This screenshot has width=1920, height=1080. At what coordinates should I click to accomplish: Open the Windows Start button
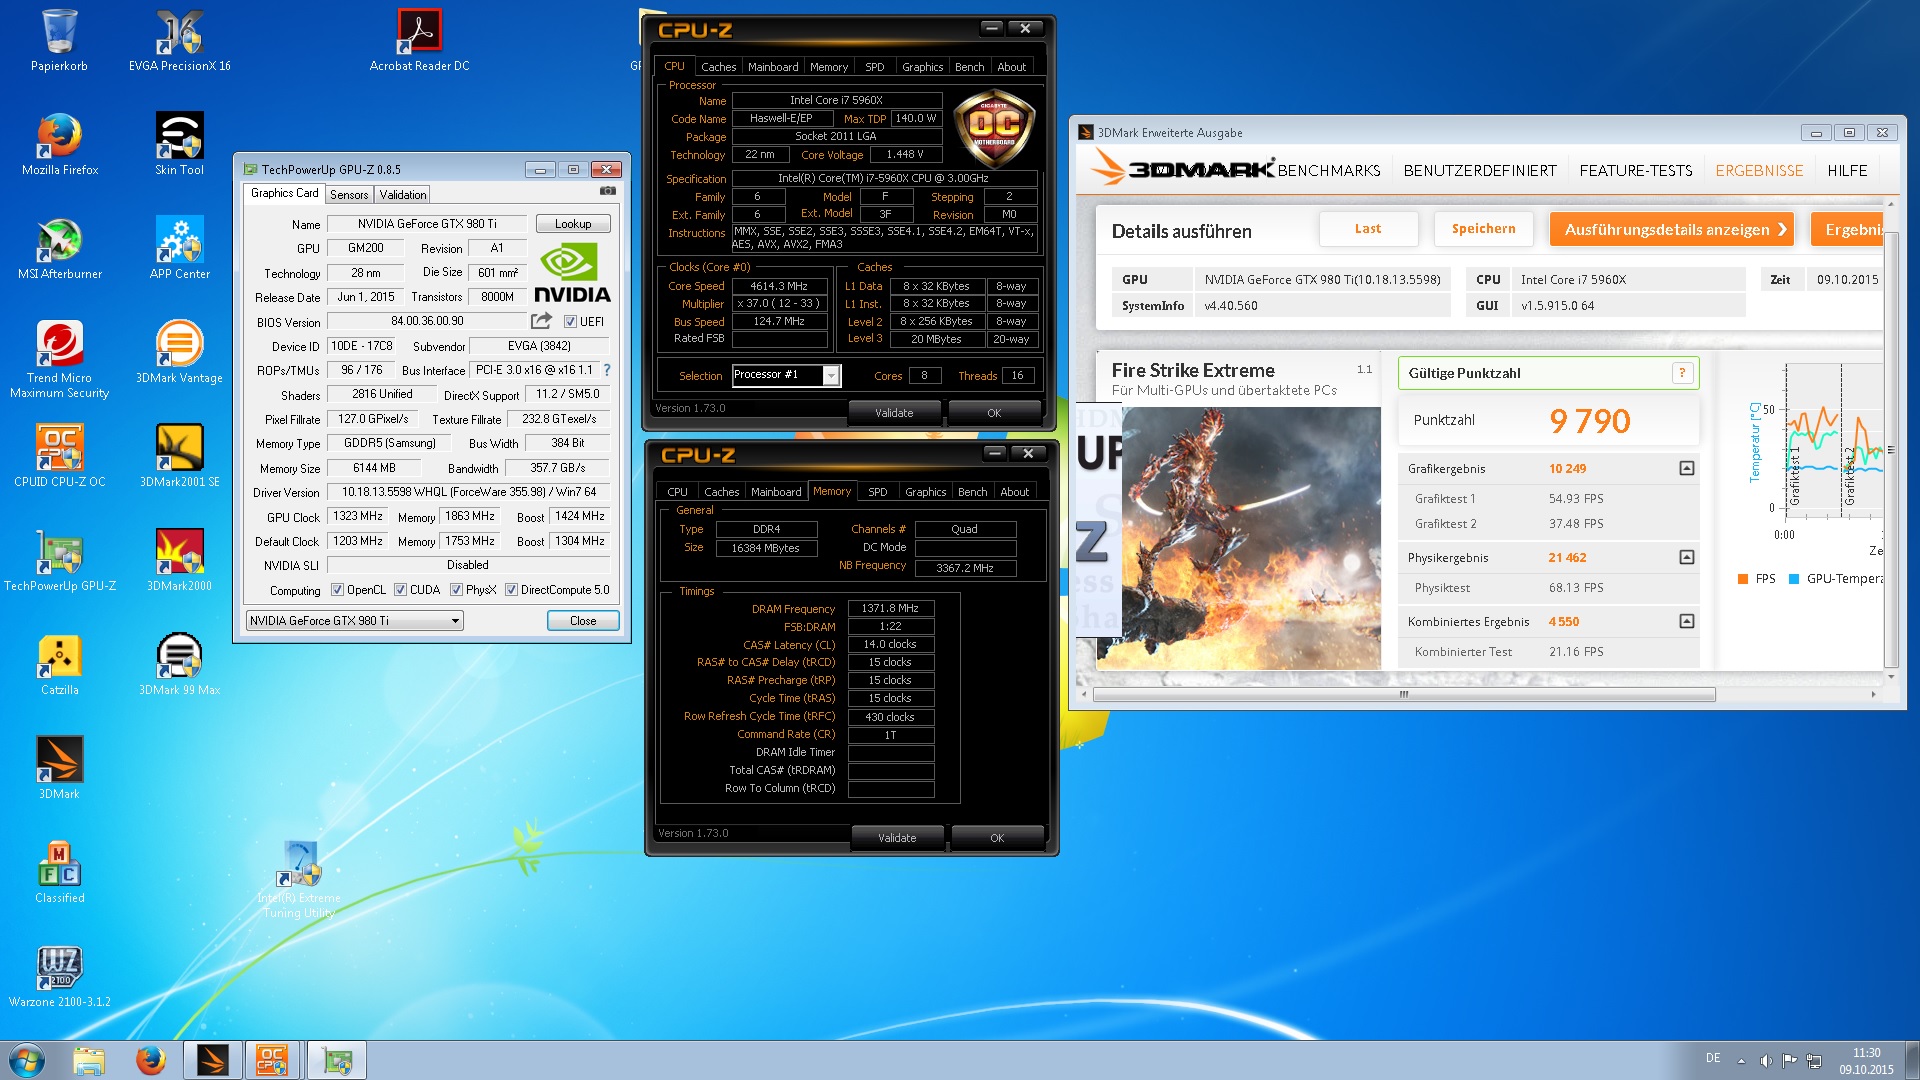click(x=27, y=1060)
